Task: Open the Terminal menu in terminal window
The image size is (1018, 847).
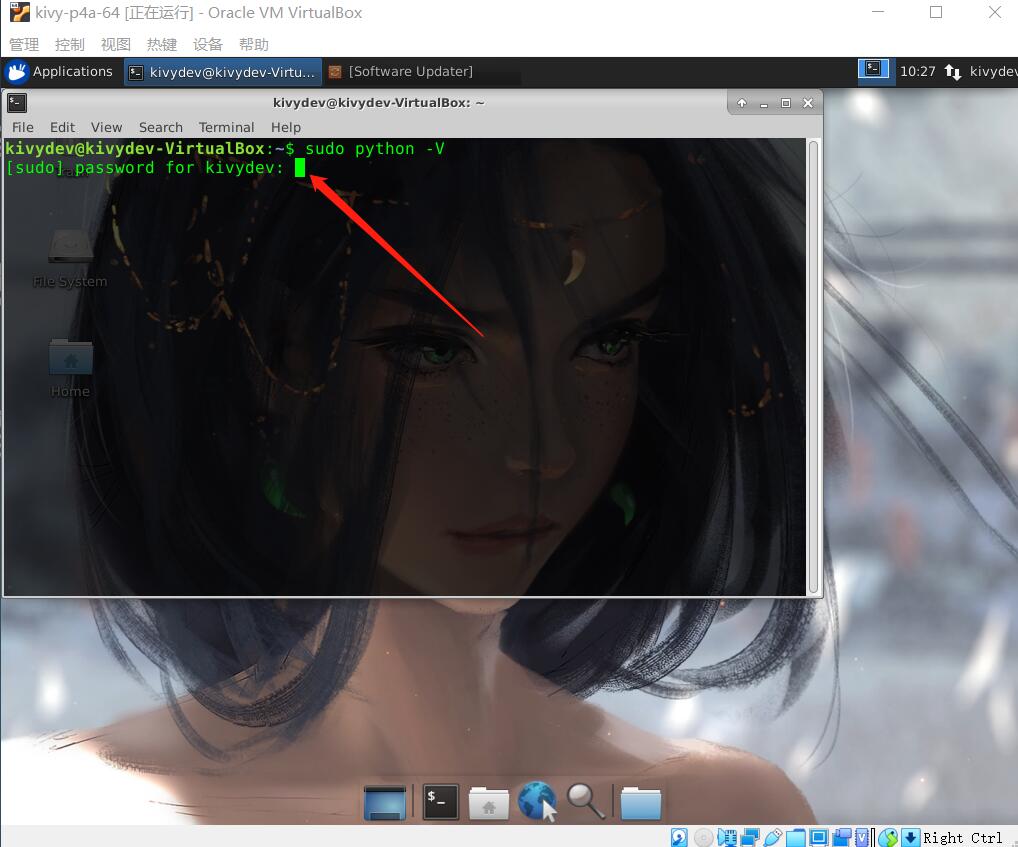Action: coord(226,127)
